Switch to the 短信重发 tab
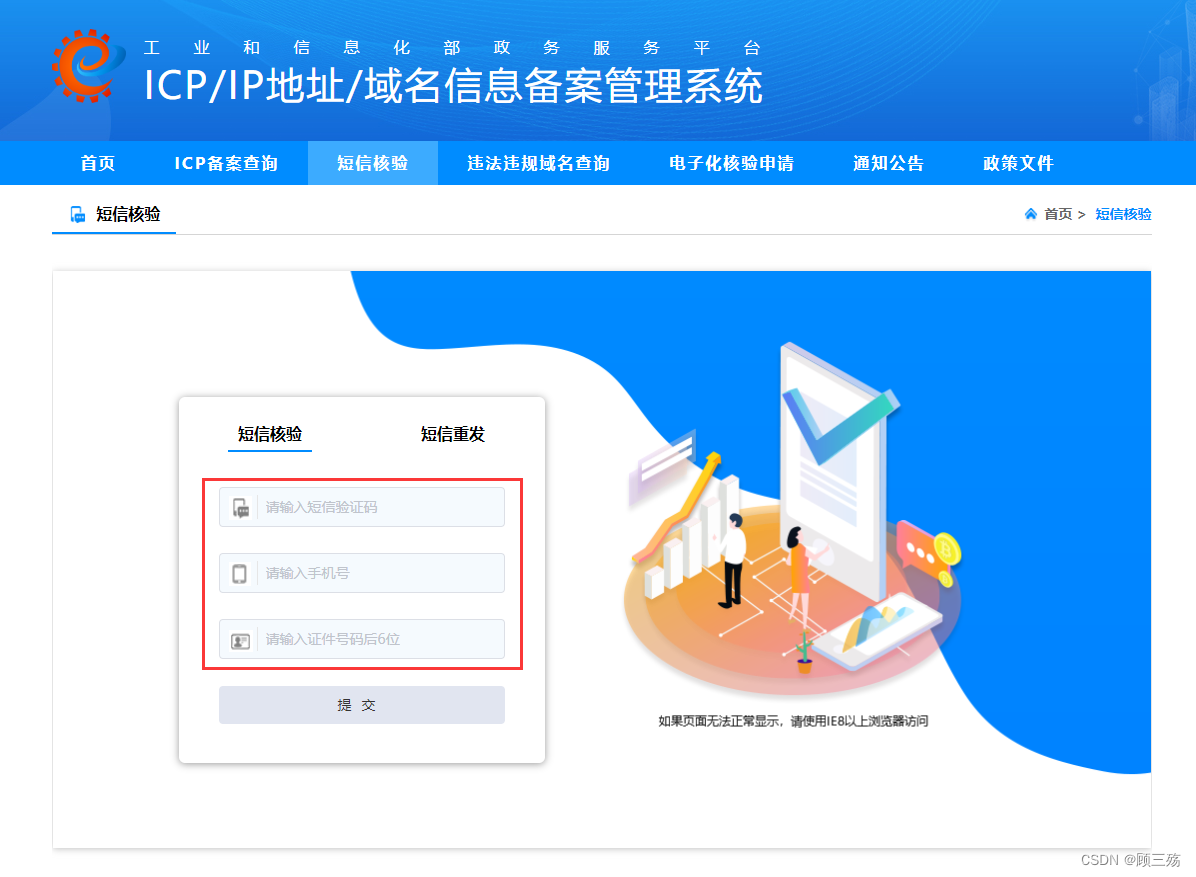This screenshot has width=1196, height=877. pyautogui.click(x=452, y=435)
